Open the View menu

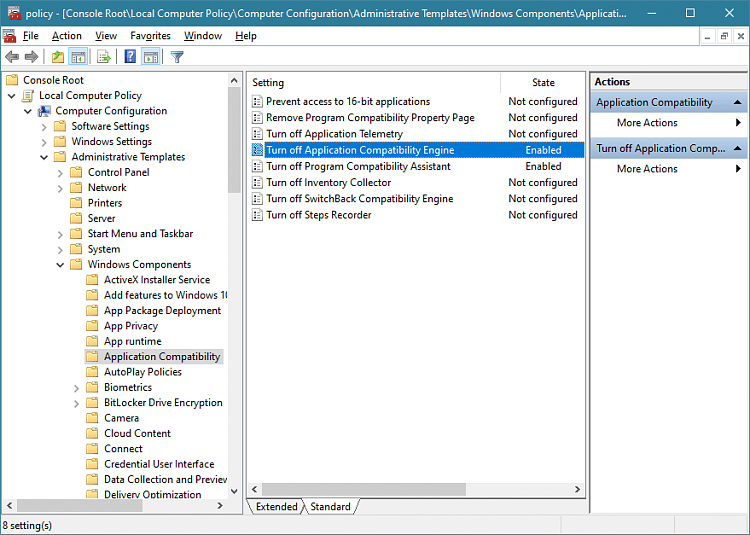point(106,36)
